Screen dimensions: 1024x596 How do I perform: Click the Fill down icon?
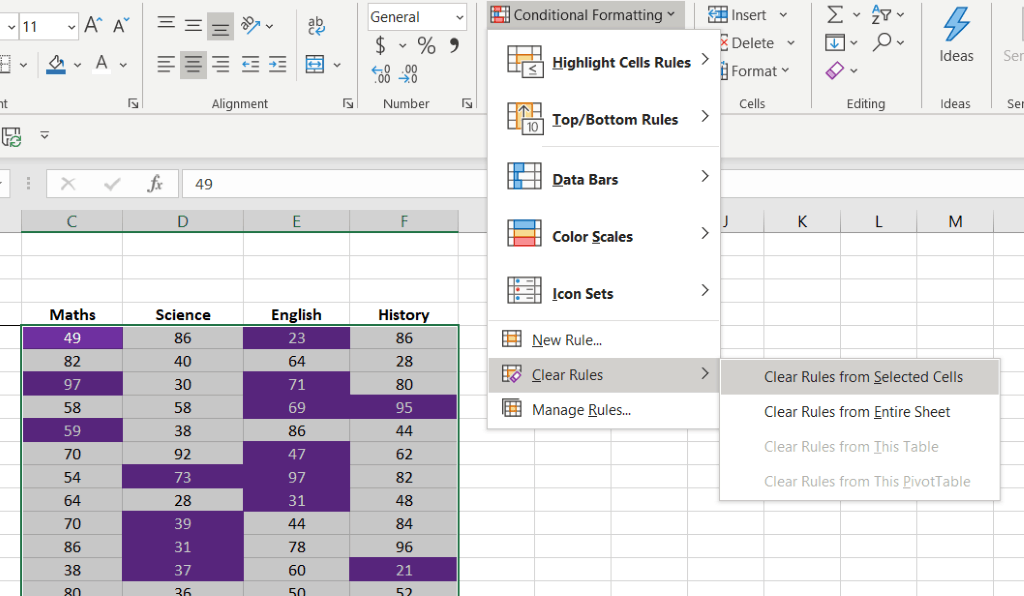[x=835, y=43]
